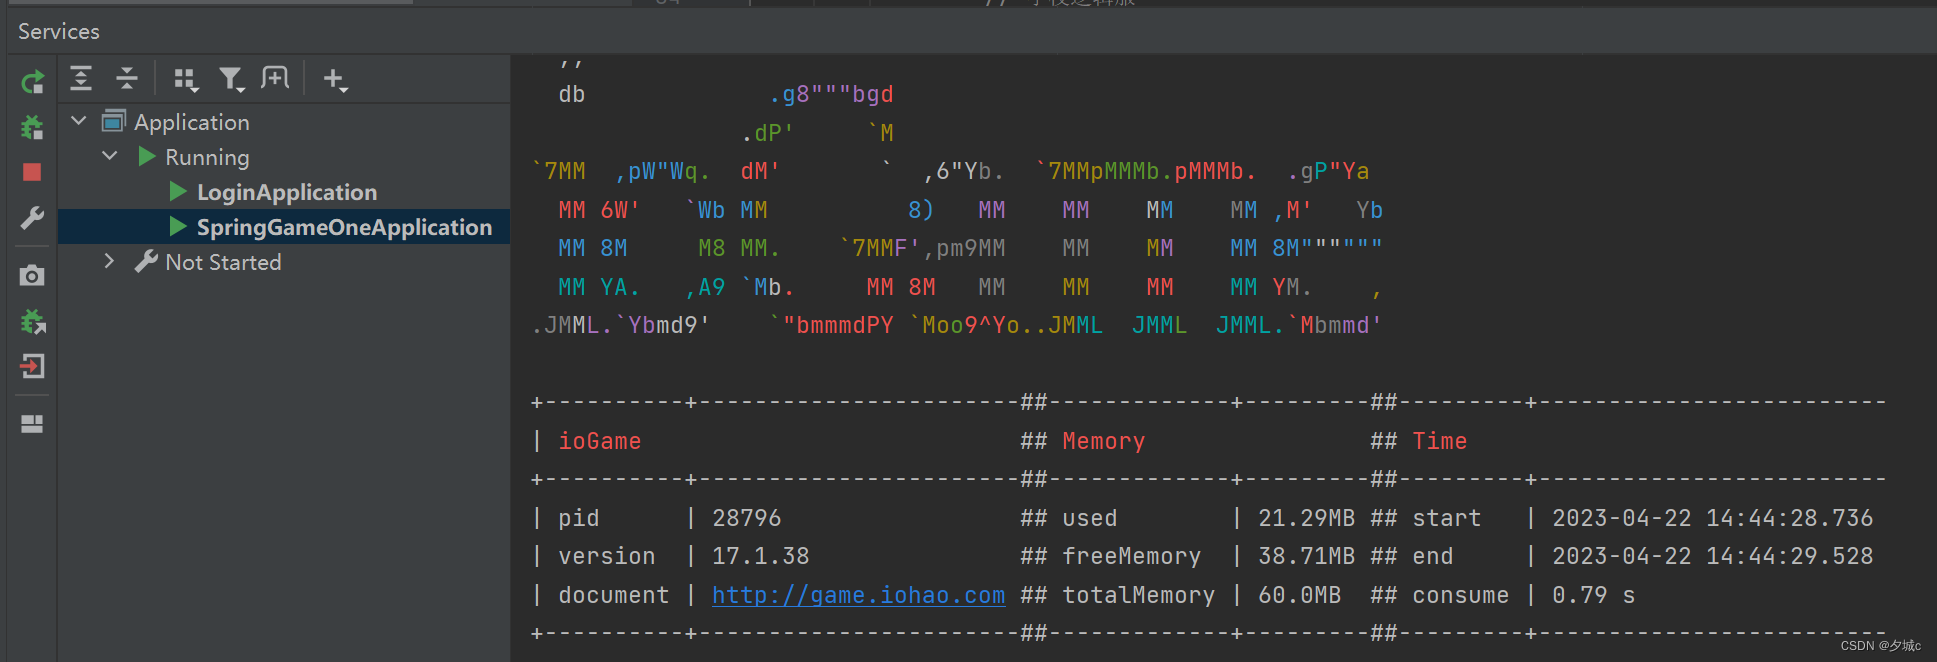Click consume value 0.79 s
The width and height of the screenshot is (1937, 662).
click(x=1593, y=595)
